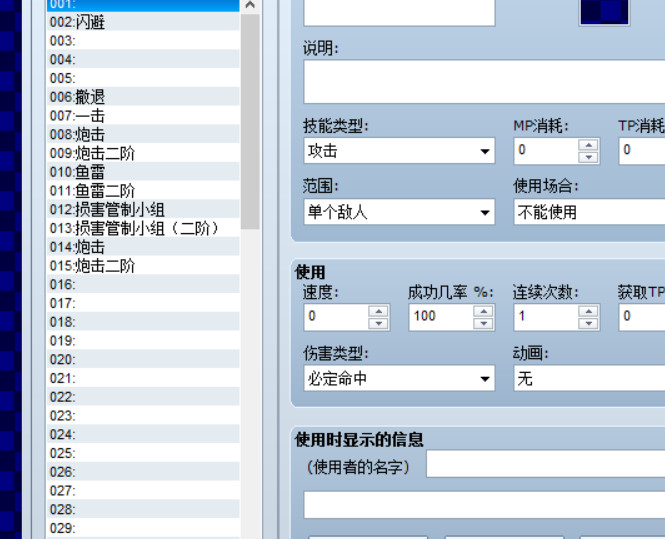Select empty skill slot 025

143,453
